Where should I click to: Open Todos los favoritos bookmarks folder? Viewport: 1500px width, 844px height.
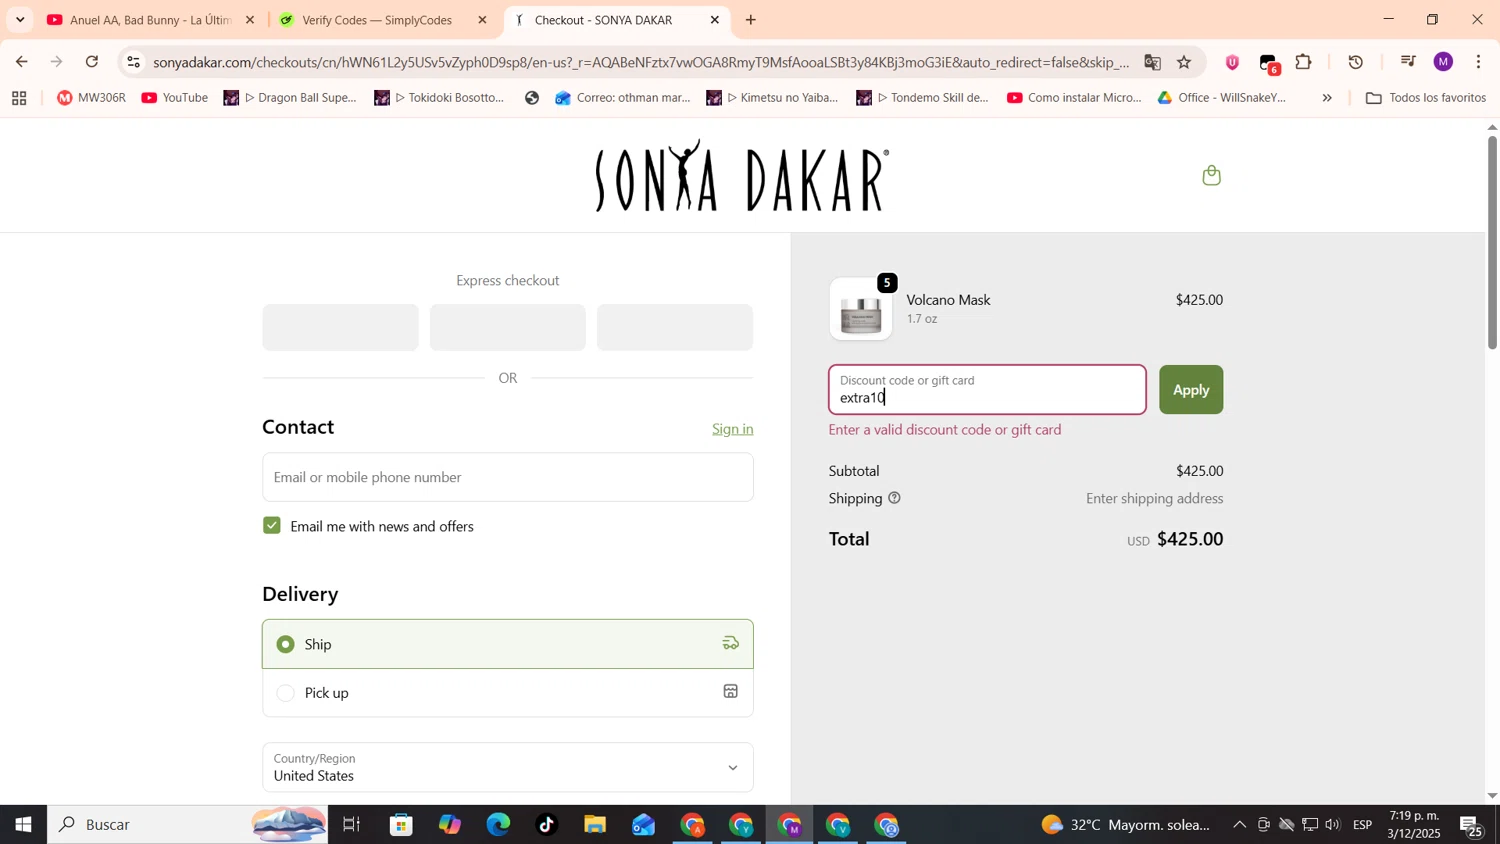(x=1426, y=98)
